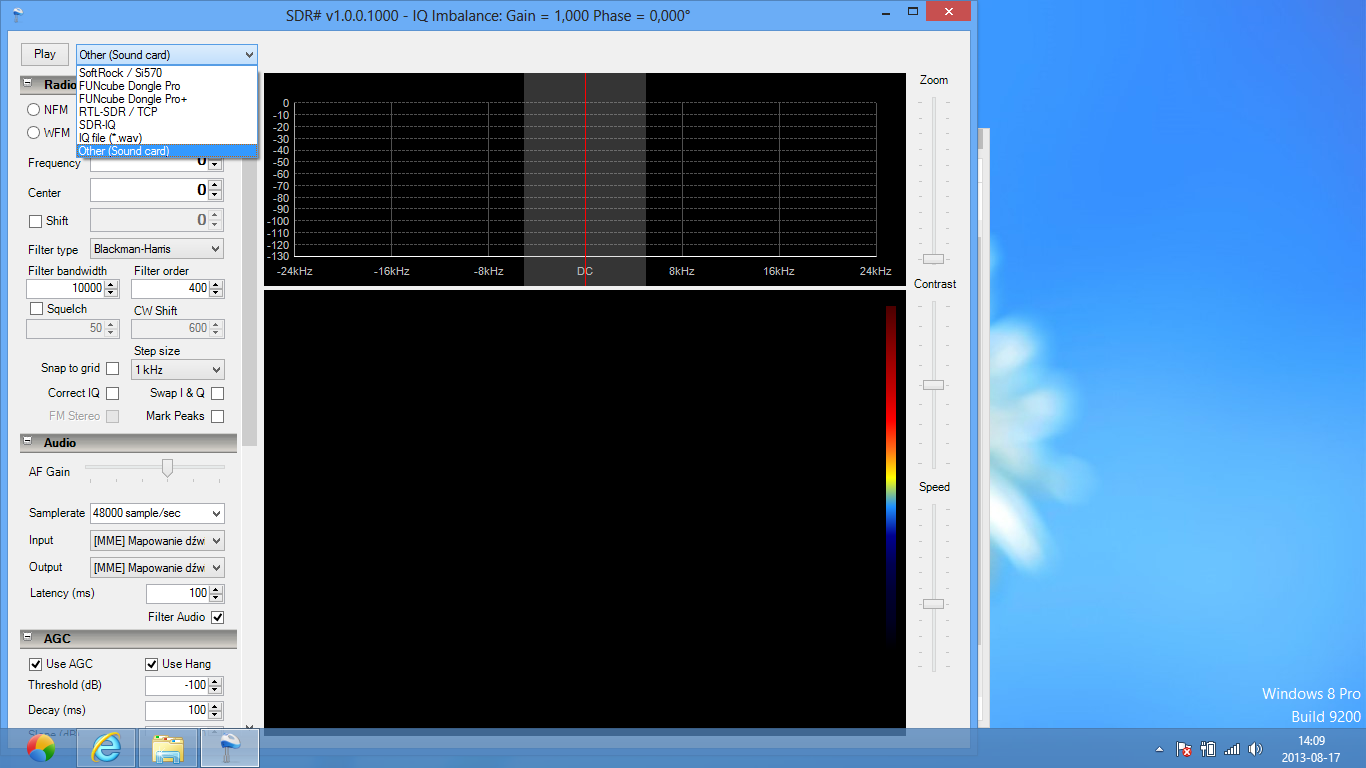Image resolution: width=1366 pixels, height=768 pixels.
Task: Choose RTL-SDR / TCP from the list
Action: 118,112
